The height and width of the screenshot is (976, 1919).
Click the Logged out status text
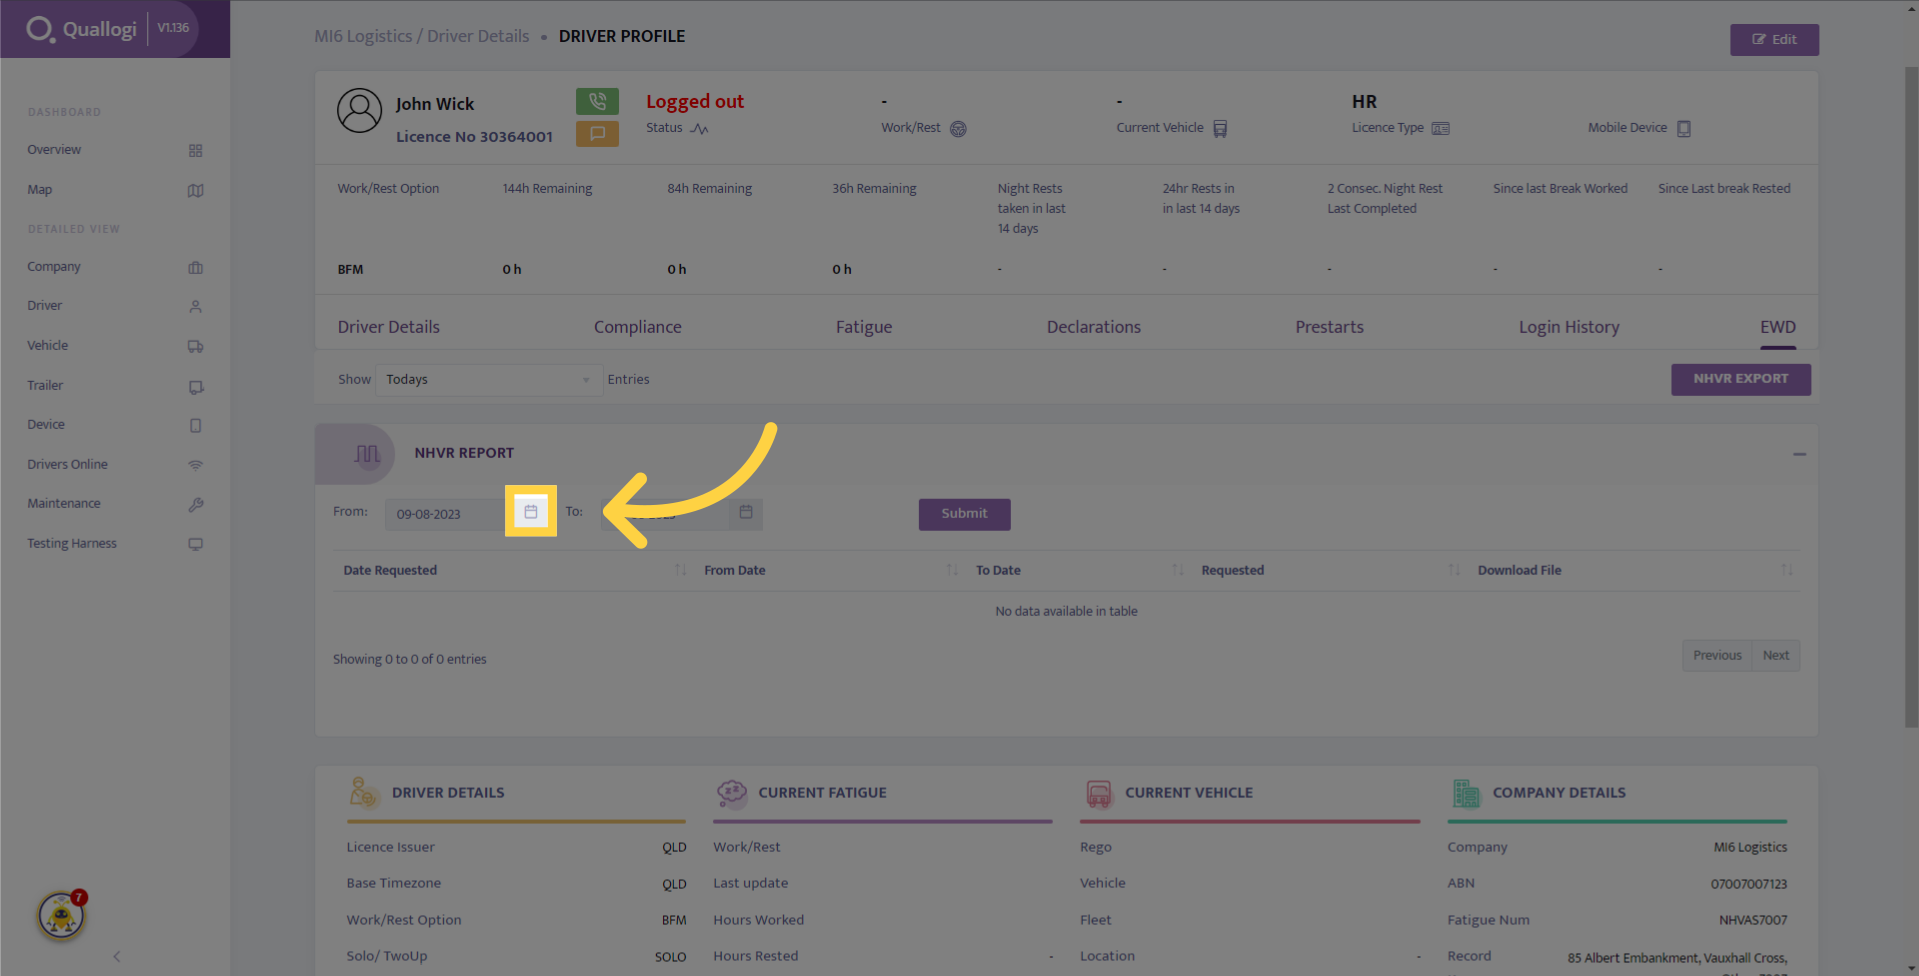pos(695,102)
